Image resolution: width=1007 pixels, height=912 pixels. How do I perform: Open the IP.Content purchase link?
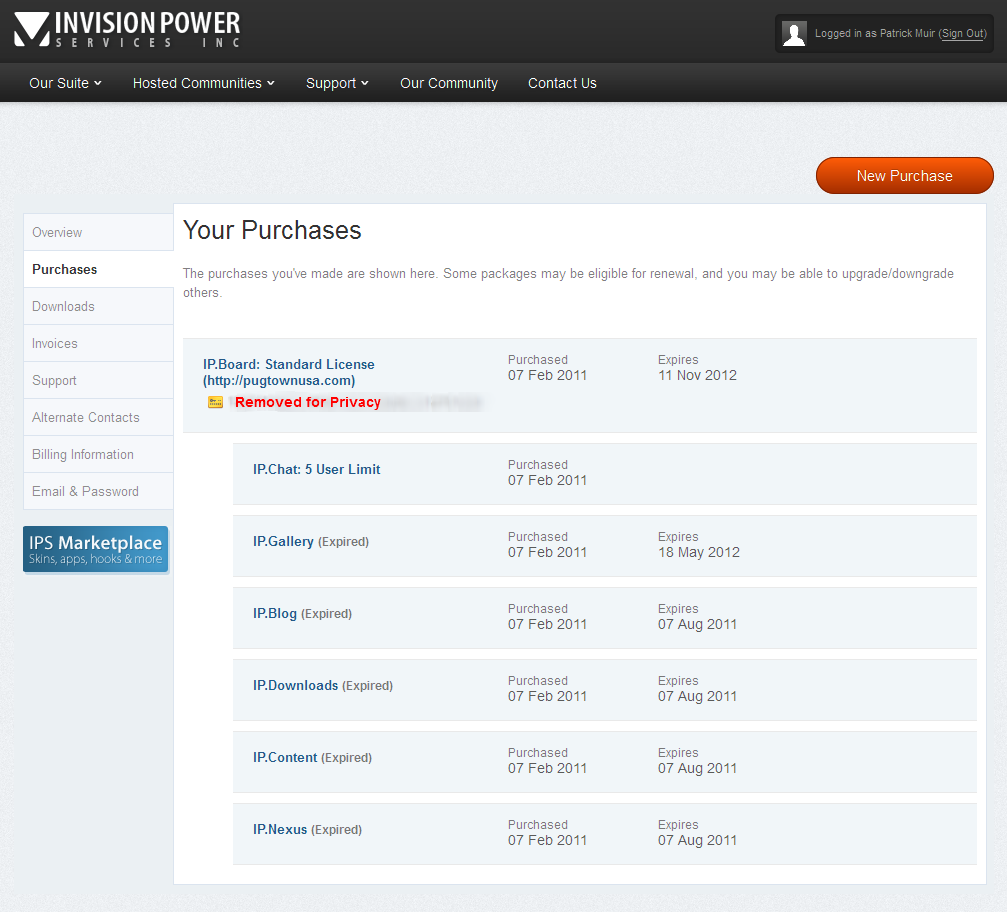(x=285, y=757)
